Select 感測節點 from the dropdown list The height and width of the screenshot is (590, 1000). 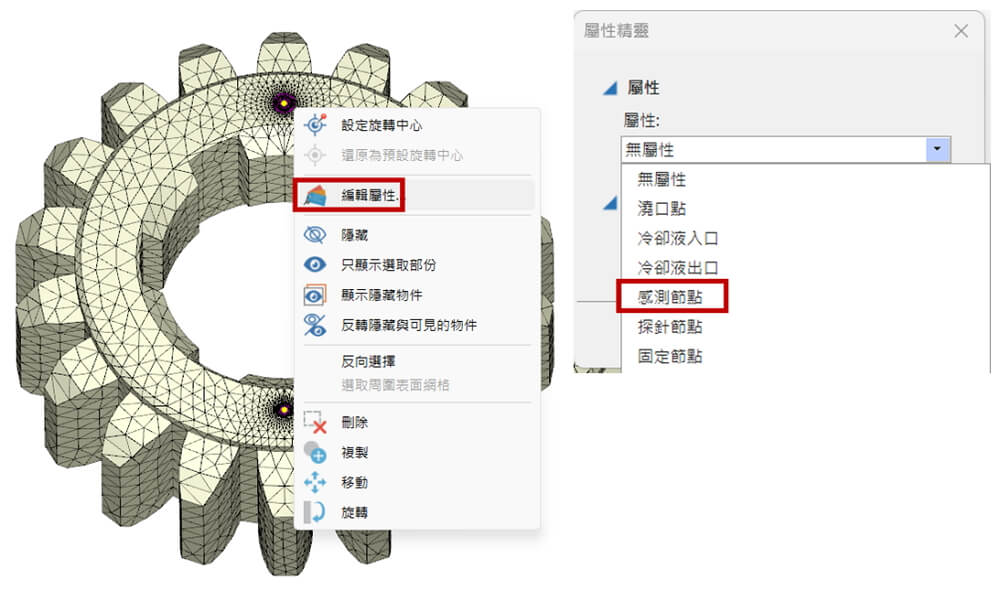[x=670, y=297]
